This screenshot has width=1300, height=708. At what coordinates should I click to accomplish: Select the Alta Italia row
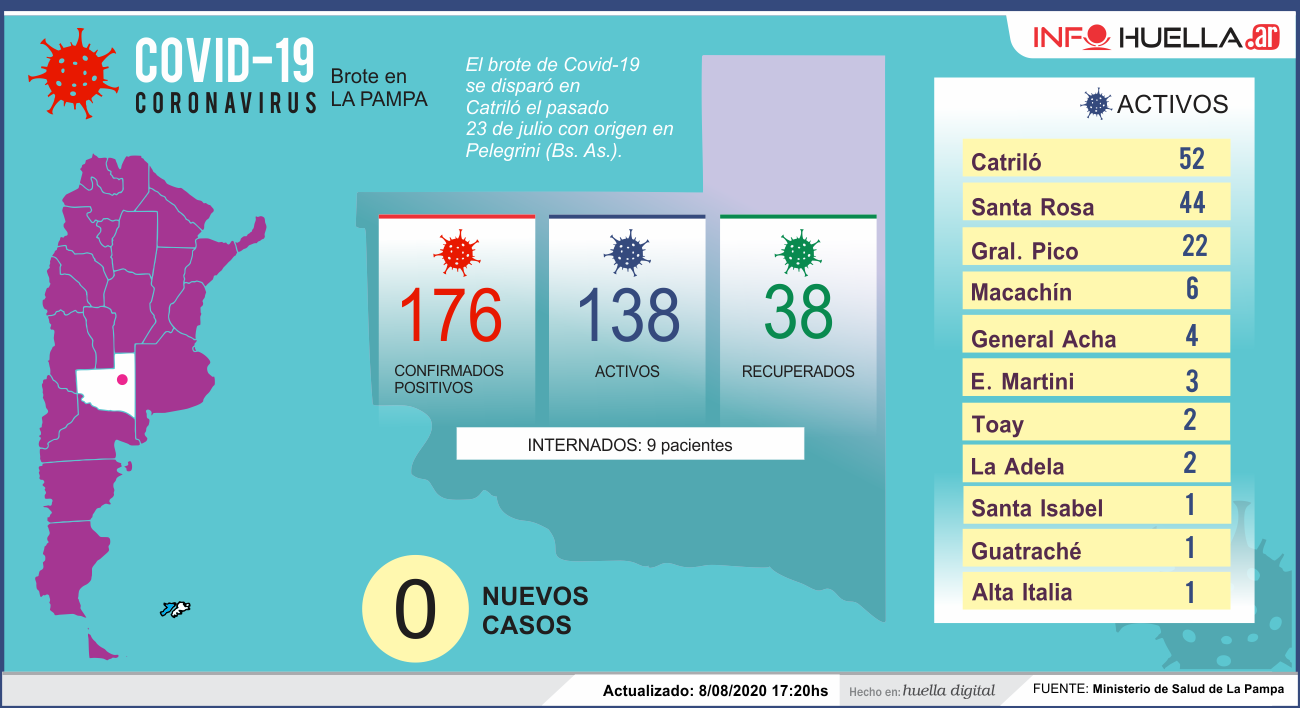pos(1096,591)
